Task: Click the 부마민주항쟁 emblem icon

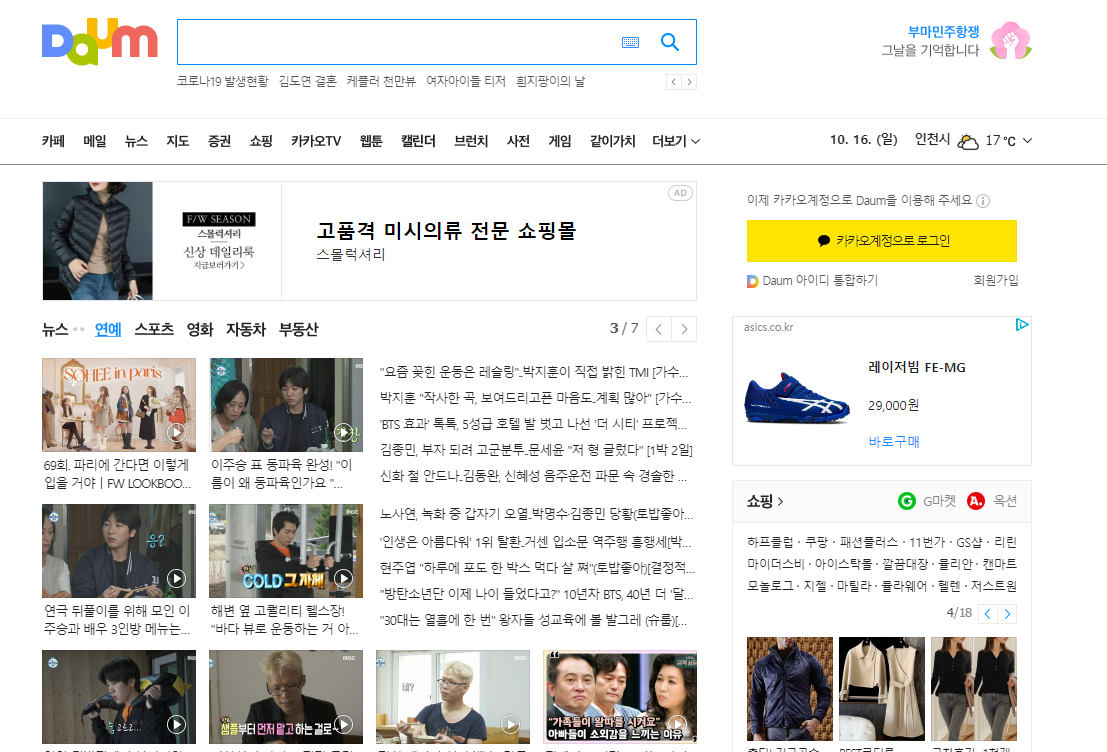Action: [1010, 42]
